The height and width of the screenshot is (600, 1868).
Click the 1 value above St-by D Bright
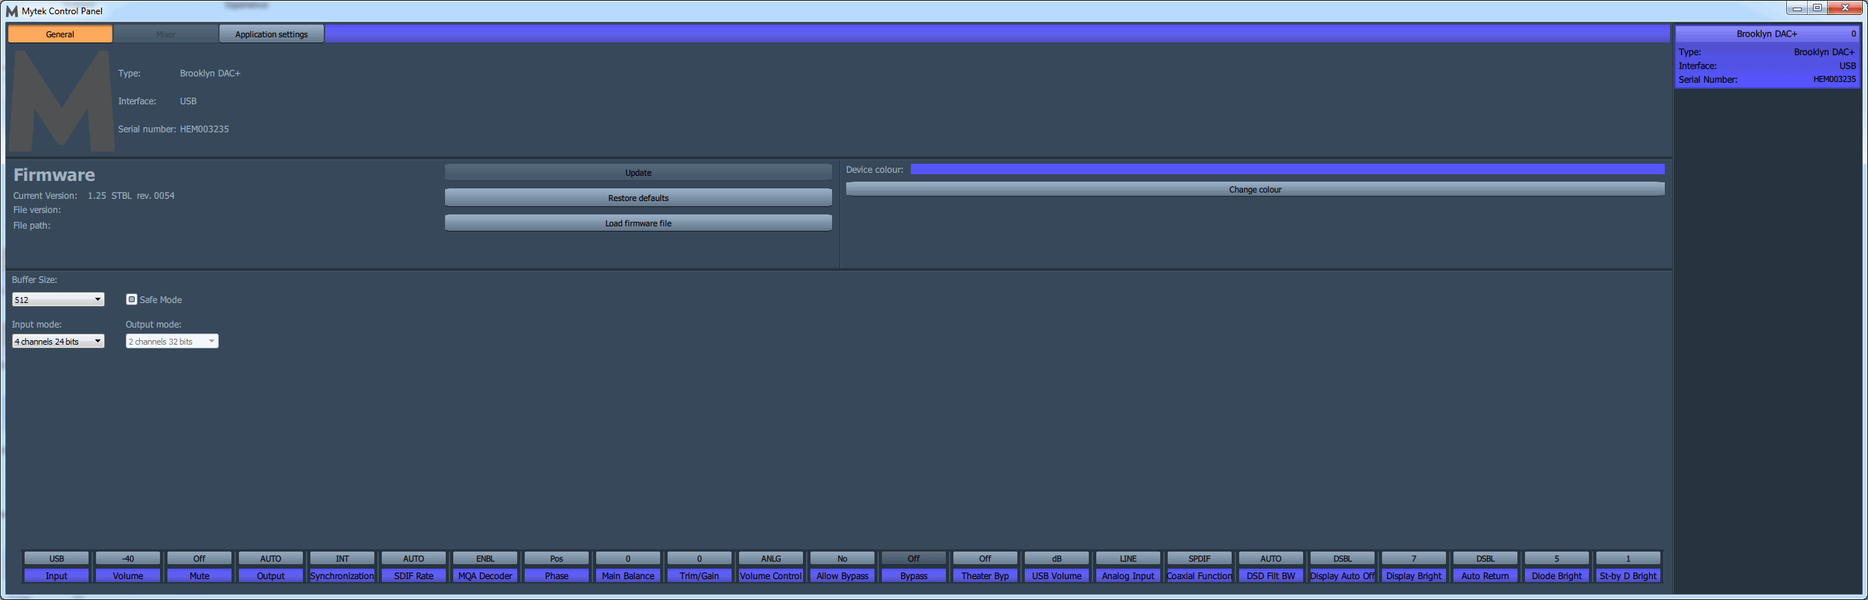1628,559
